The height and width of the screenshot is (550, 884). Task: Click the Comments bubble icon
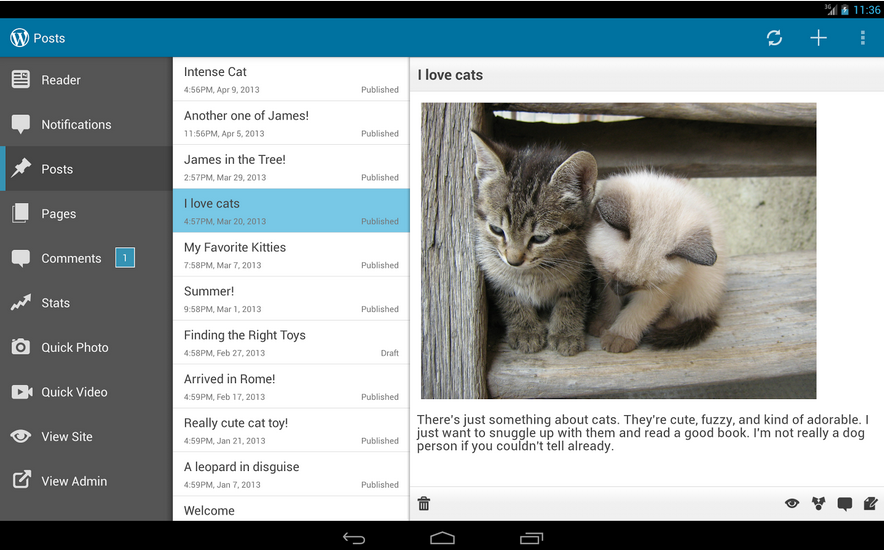point(21,258)
